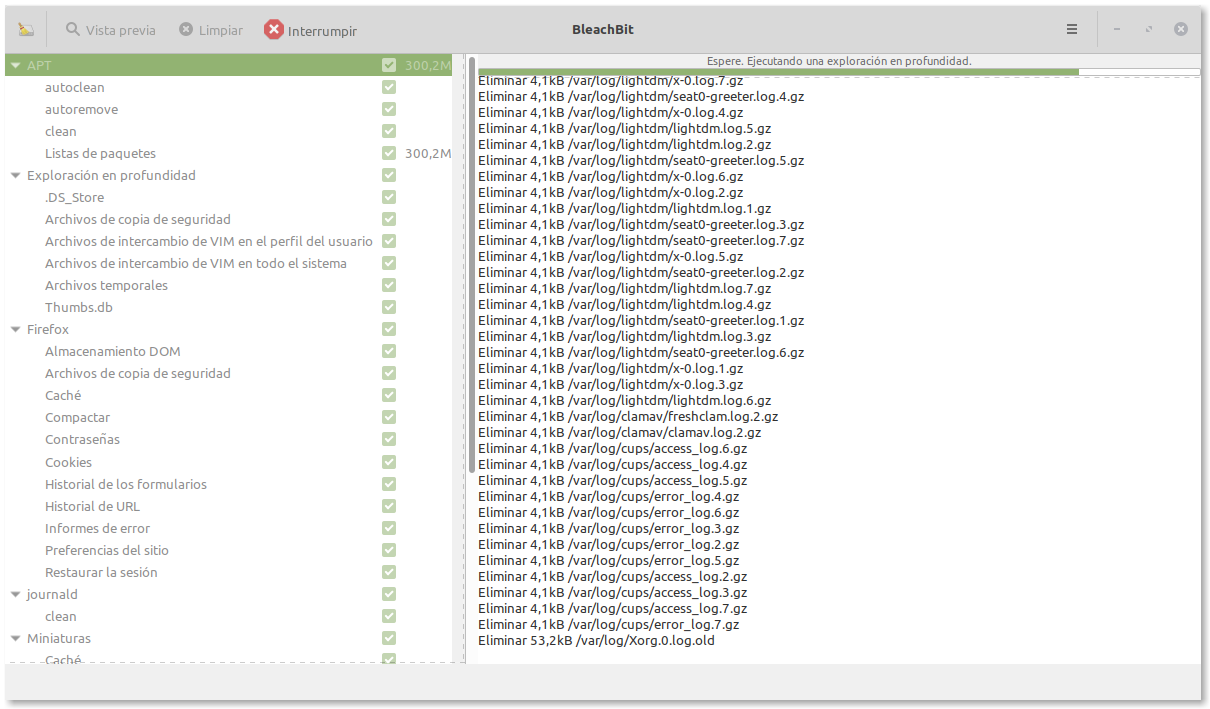Uncheck clean under journald
Viewport: 1210px width, 709px height.
(x=389, y=616)
